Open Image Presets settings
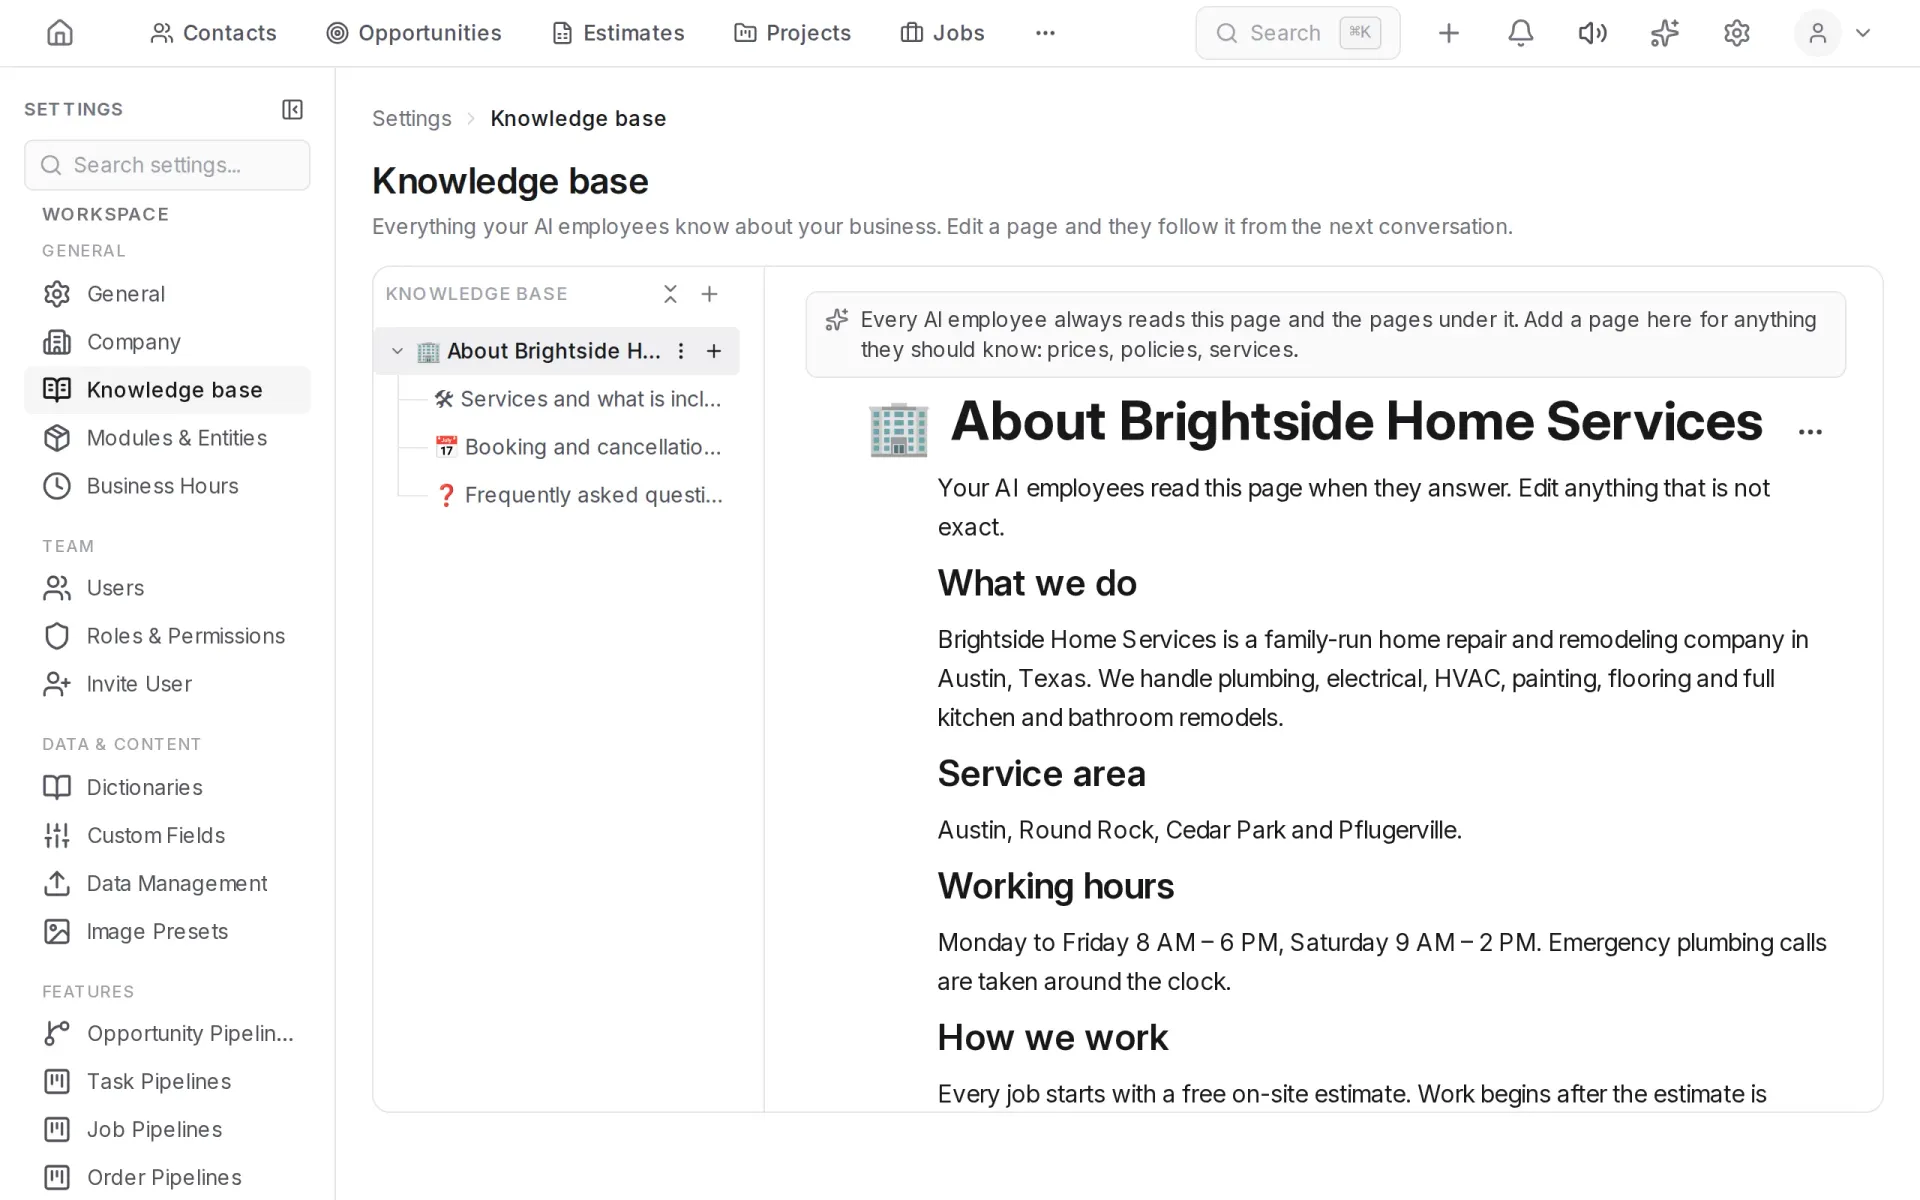1920x1200 pixels. tap(167, 931)
